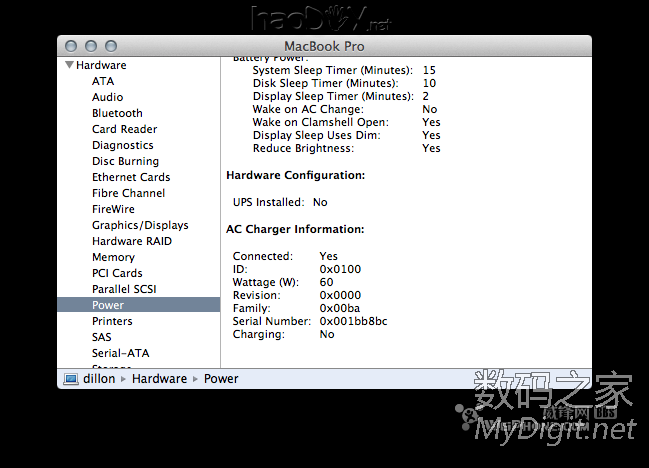Click dillon in the path bar
The height and width of the screenshot is (468, 649).
99,379
